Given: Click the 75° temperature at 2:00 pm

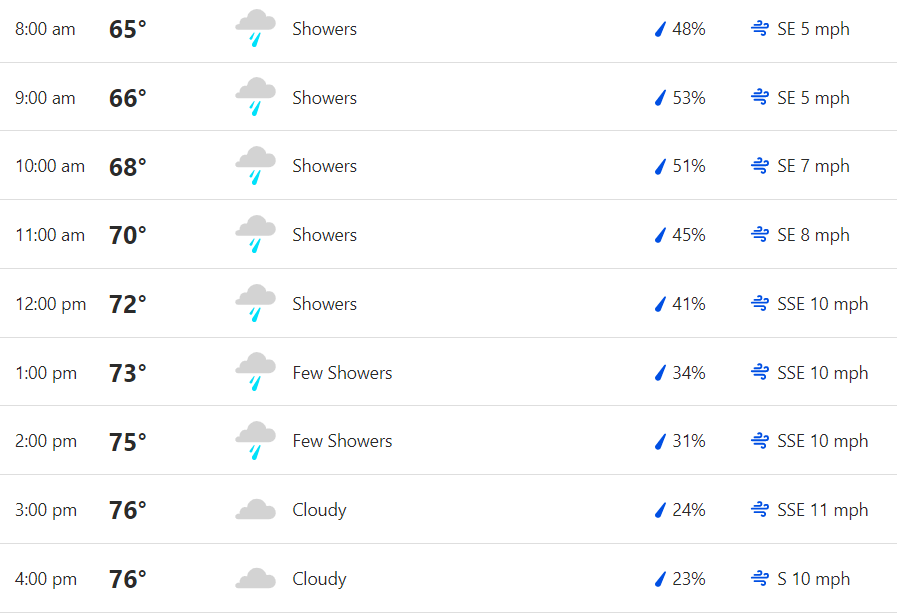Looking at the screenshot, I should (128, 442).
